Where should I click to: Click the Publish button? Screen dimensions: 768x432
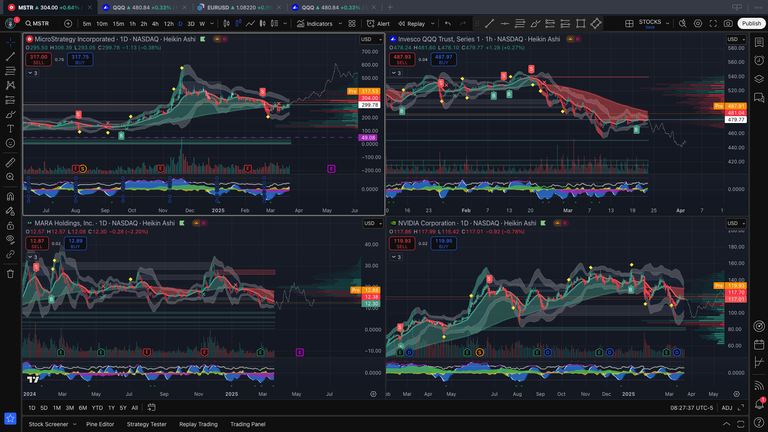coord(751,24)
